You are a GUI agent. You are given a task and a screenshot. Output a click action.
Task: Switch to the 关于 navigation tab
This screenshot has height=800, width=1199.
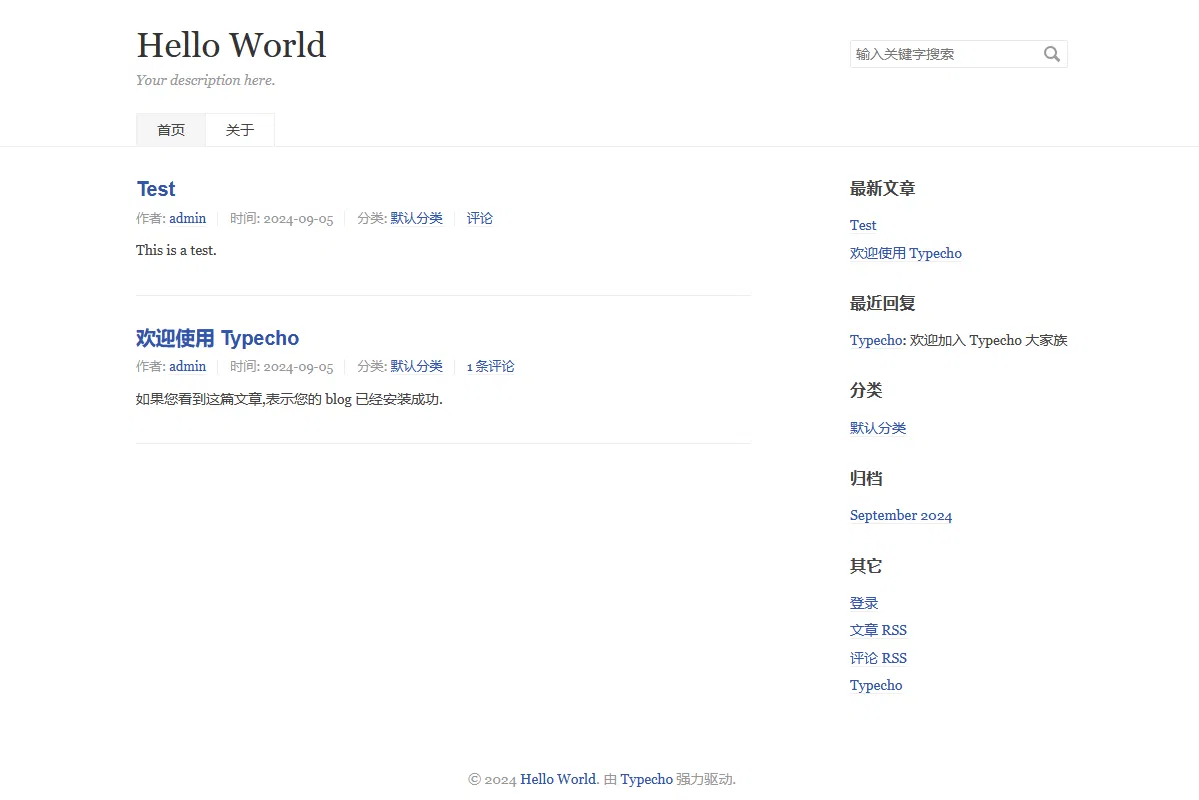[240, 130]
